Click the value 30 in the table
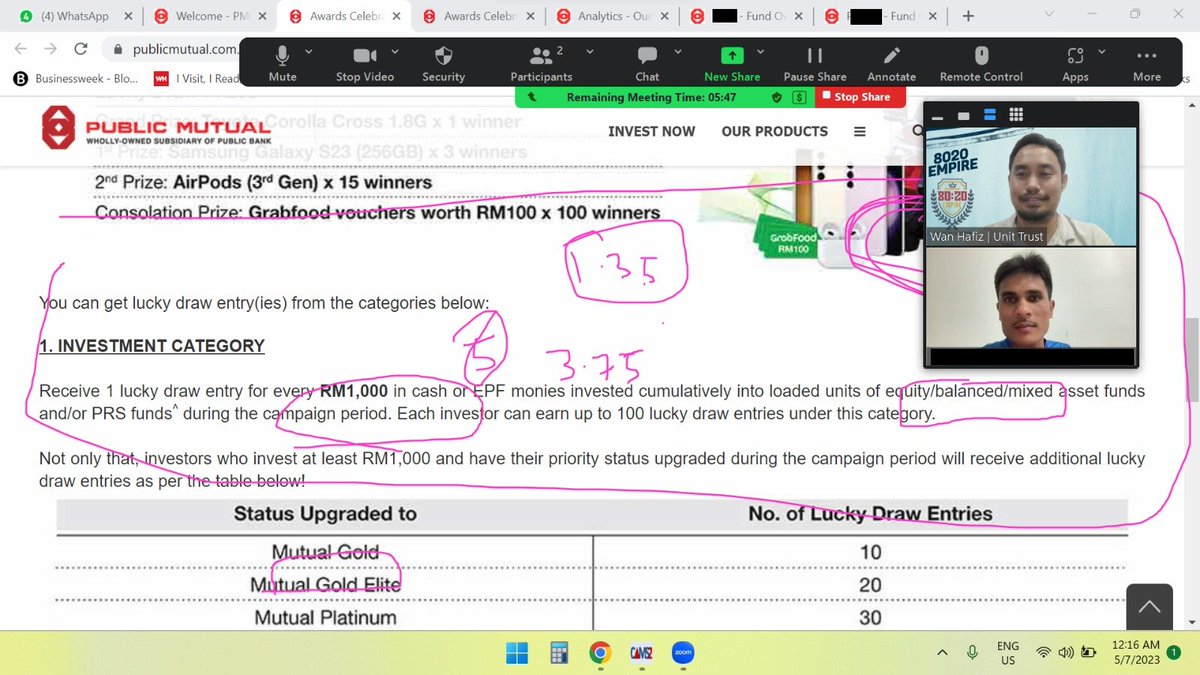Image resolution: width=1200 pixels, height=675 pixels. pos(870,617)
